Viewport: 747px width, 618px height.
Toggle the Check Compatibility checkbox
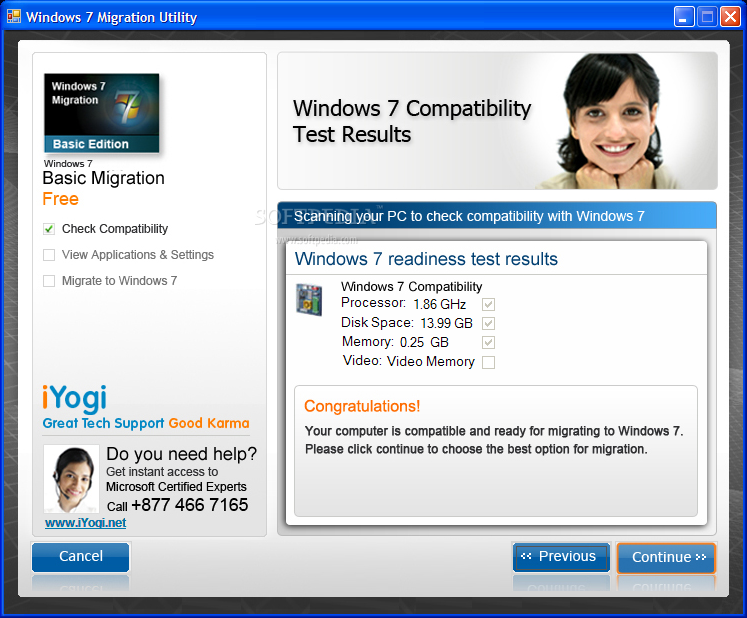49,229
